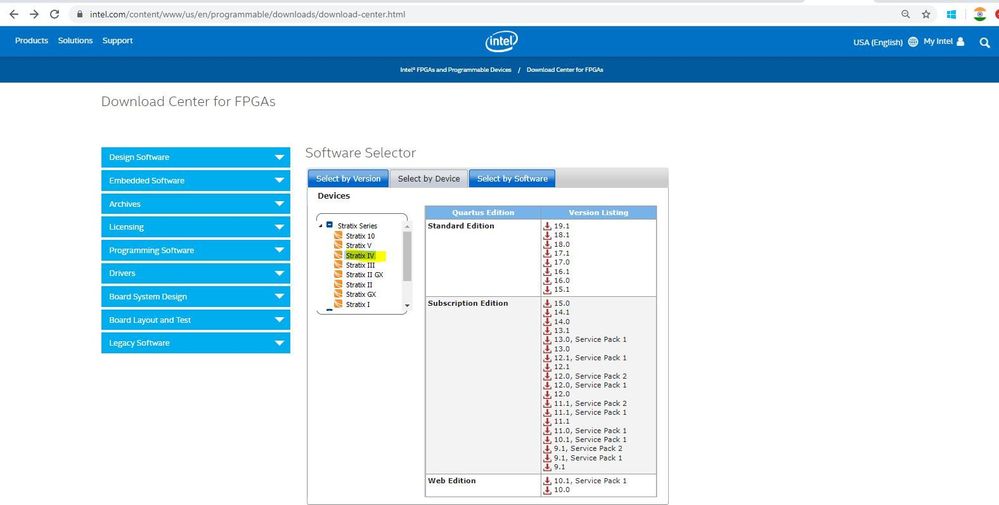Click the browser zoom magnifier icon
Viewport: 999px width, 505px height.
pos(905,15)
